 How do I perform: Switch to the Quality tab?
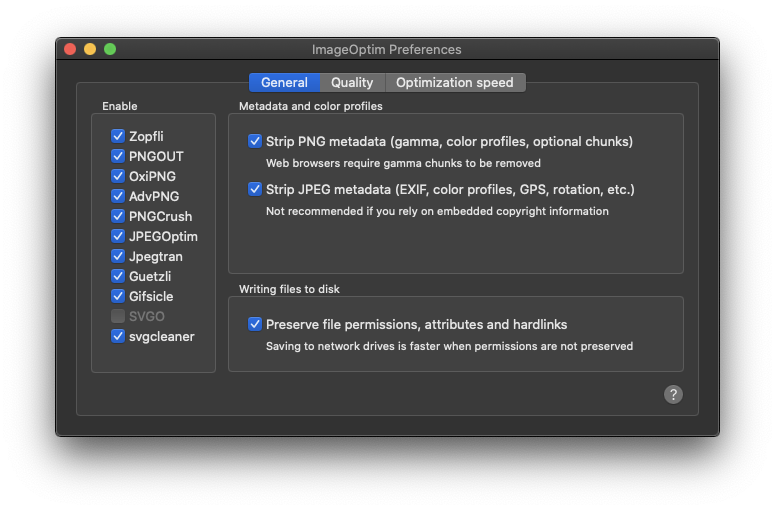(x=352, y=83)
